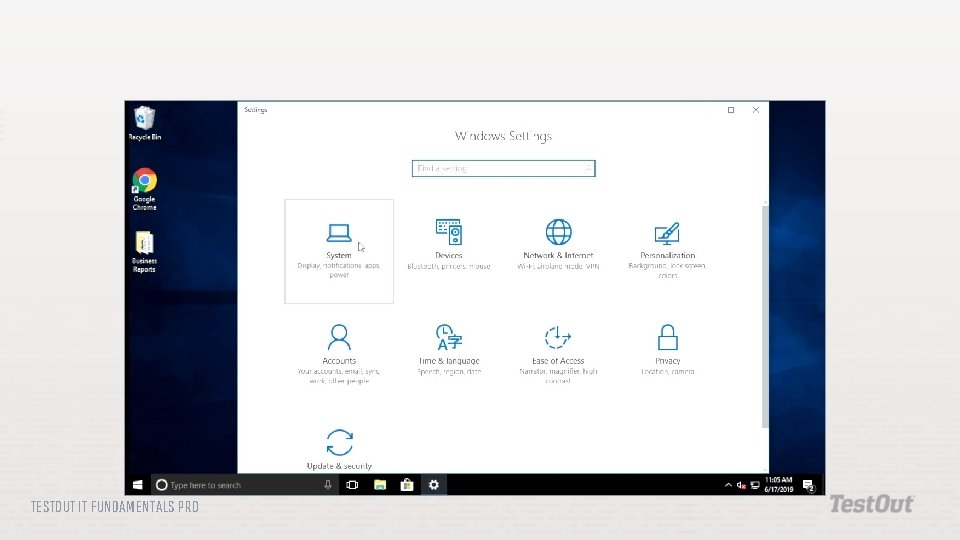The image size is (960, 540).
Task: Open Update & security settings
Action: click(x=339, y=450)
